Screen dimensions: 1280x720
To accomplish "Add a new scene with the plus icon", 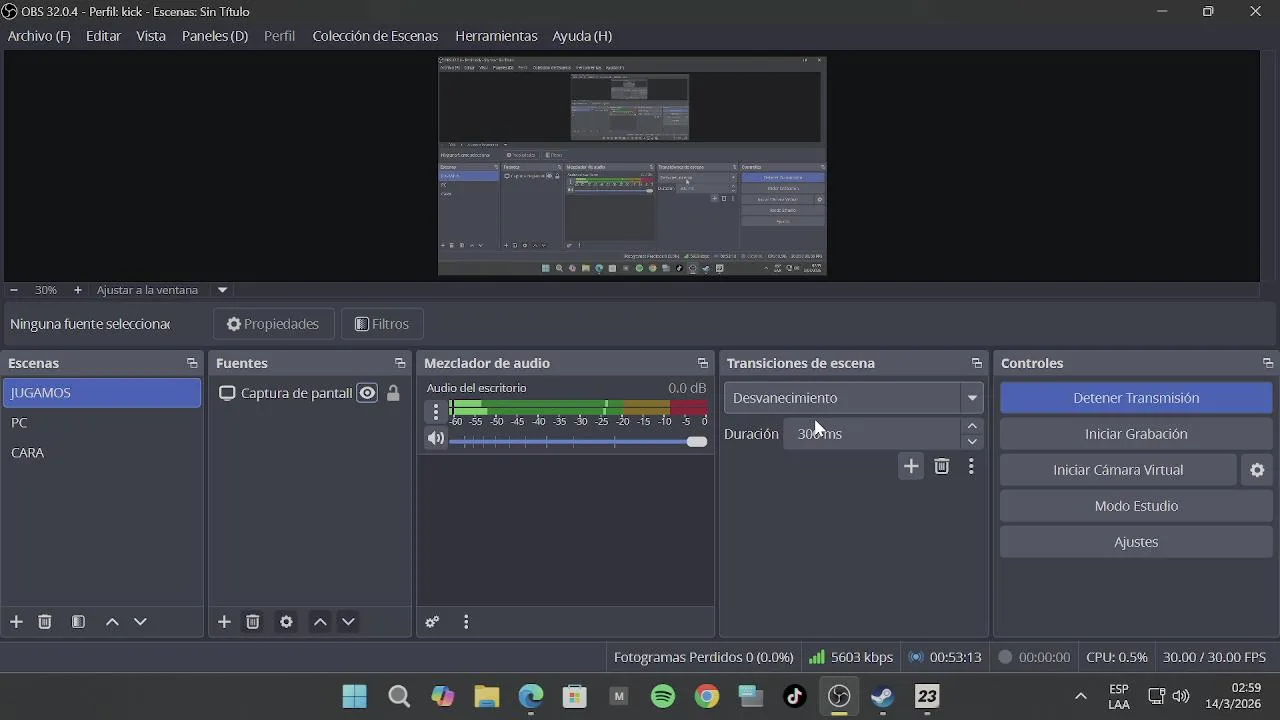I will pyautogui.click(x=16, y=622).
